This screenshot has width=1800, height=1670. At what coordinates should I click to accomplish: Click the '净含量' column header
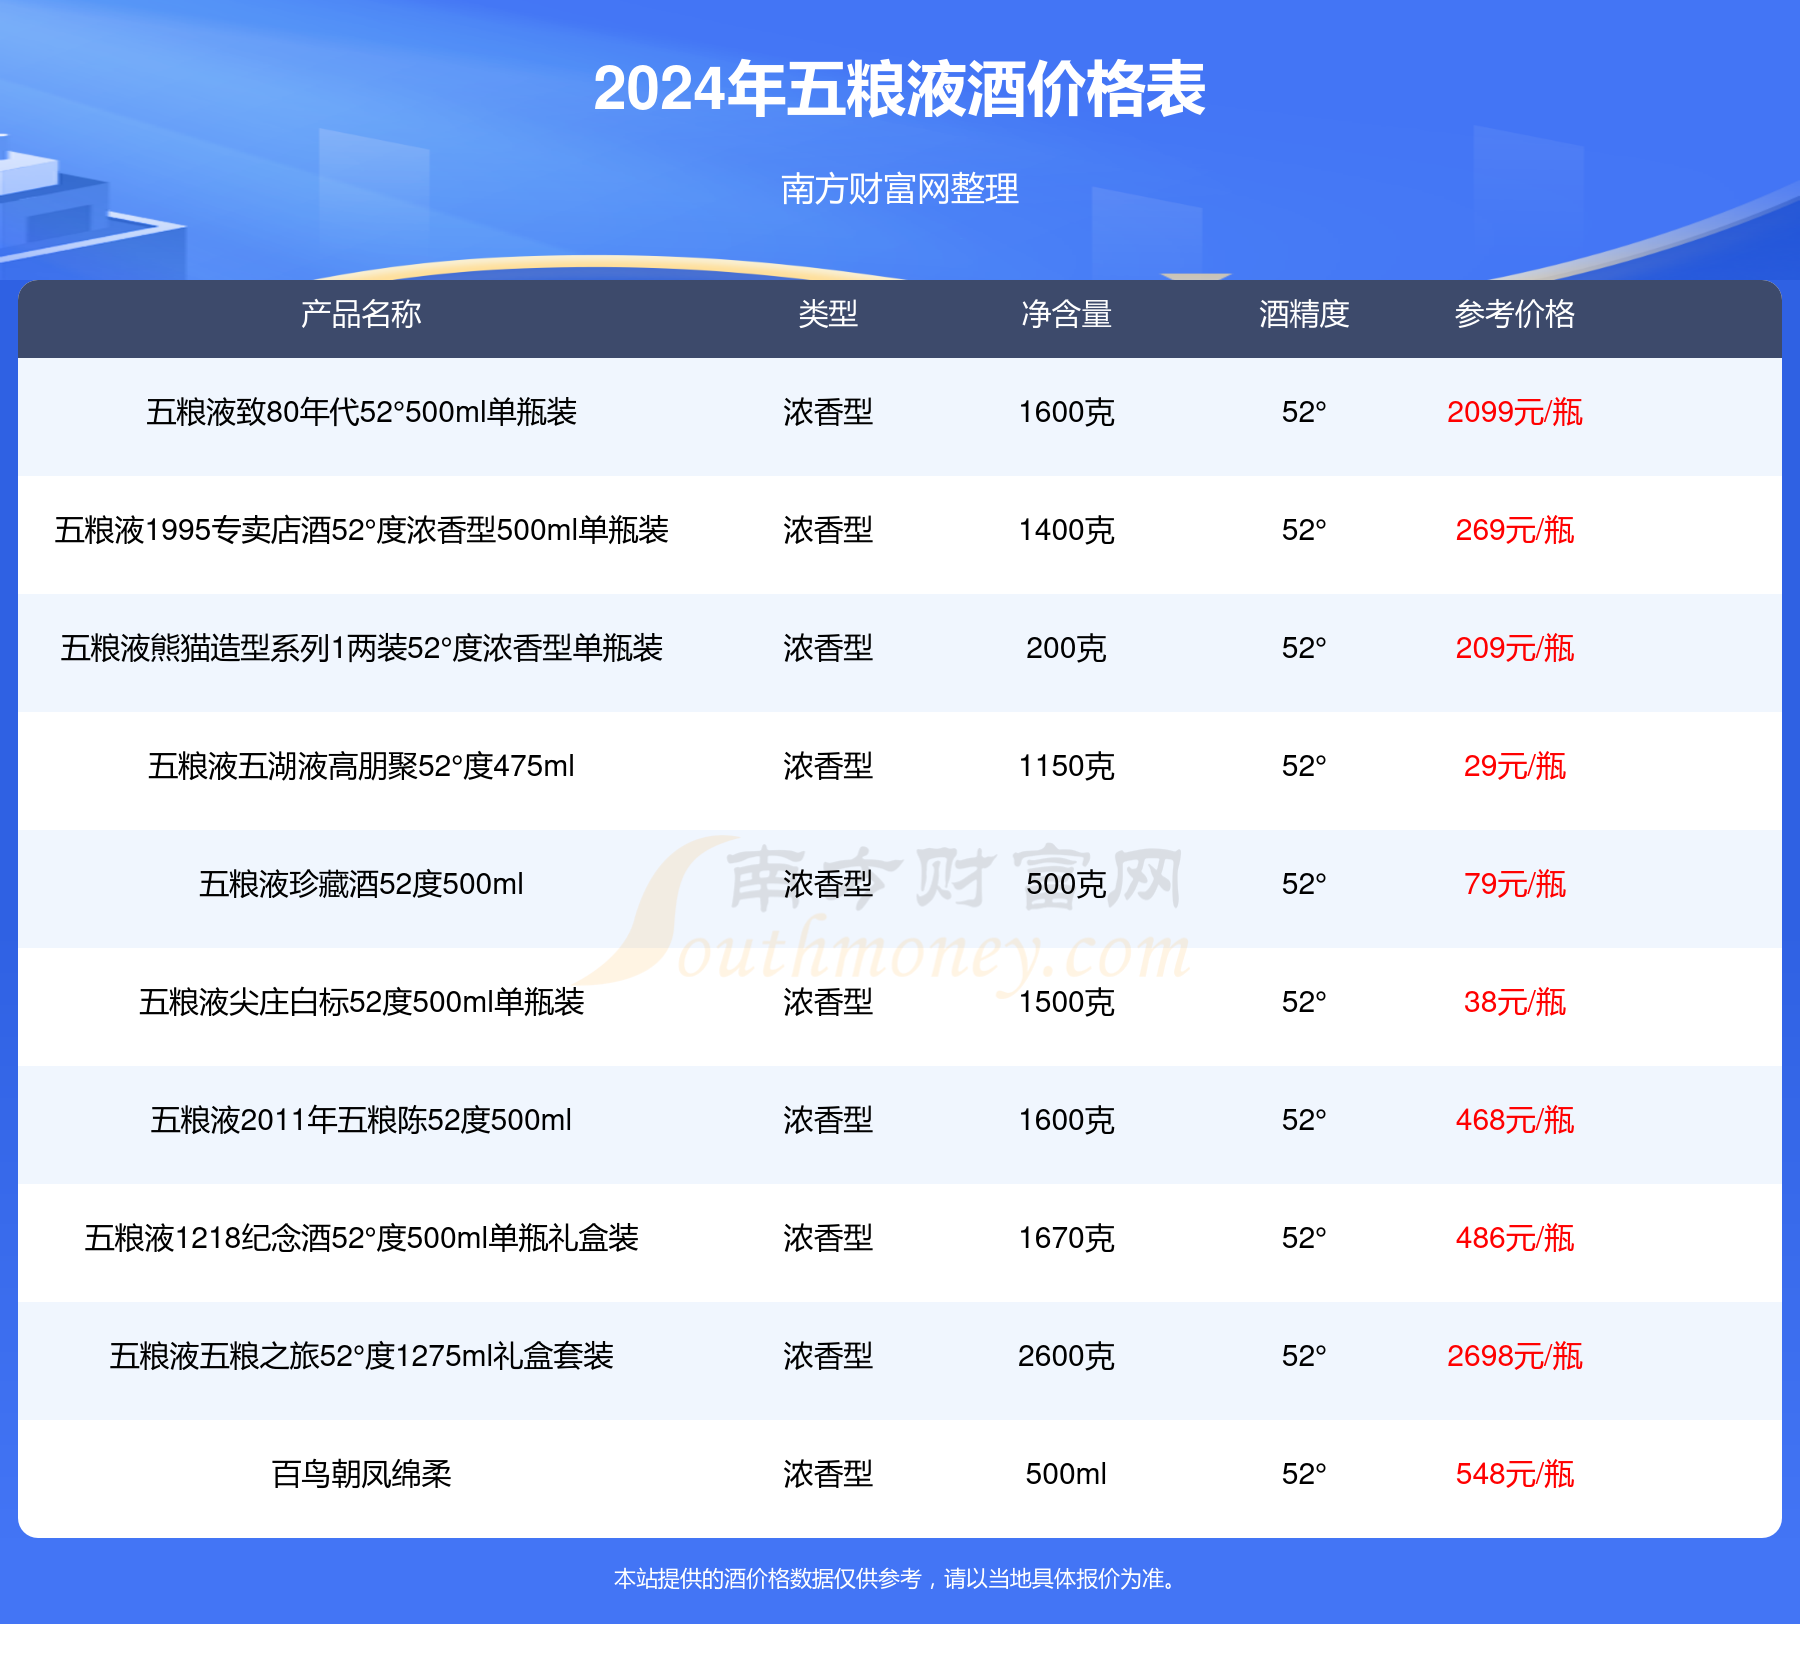tap(1066, 314)
